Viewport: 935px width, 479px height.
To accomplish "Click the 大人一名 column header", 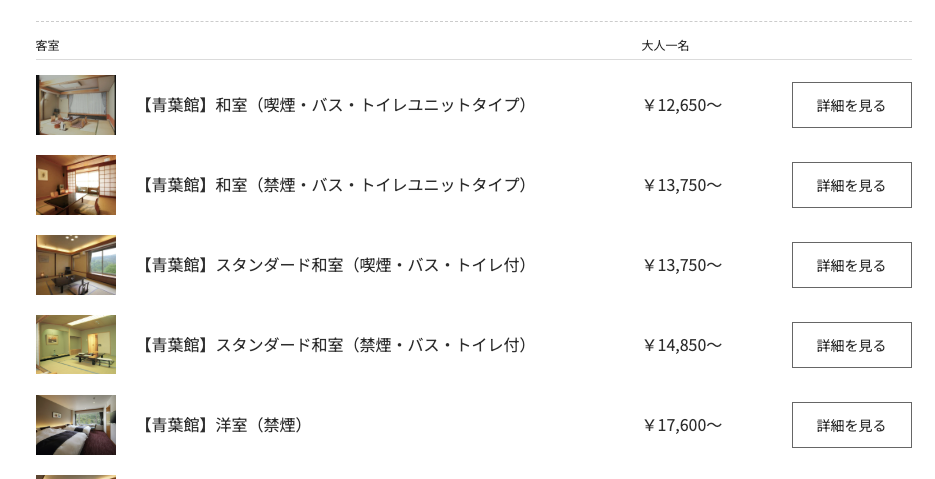I will pyautogui.click(x=665, y=46).
